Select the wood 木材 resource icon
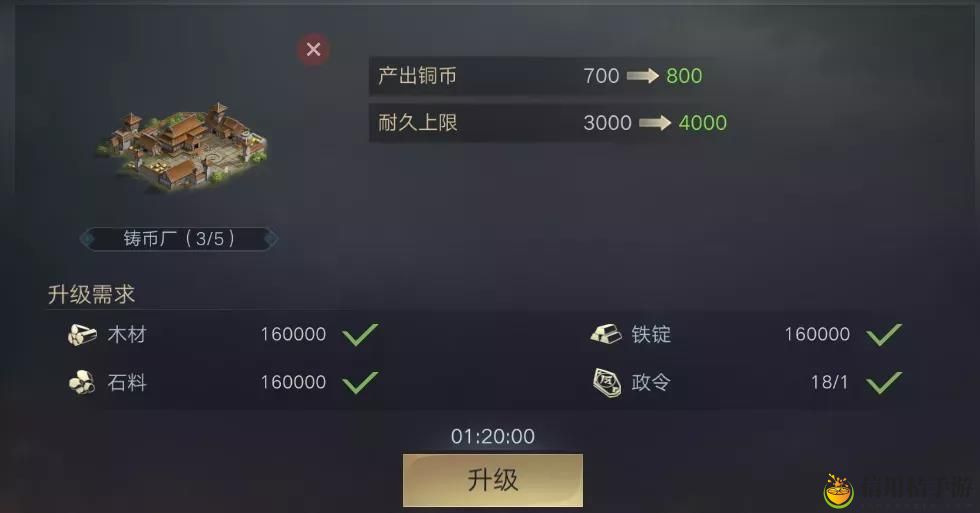The image size is (980, 513). [82, 335]
